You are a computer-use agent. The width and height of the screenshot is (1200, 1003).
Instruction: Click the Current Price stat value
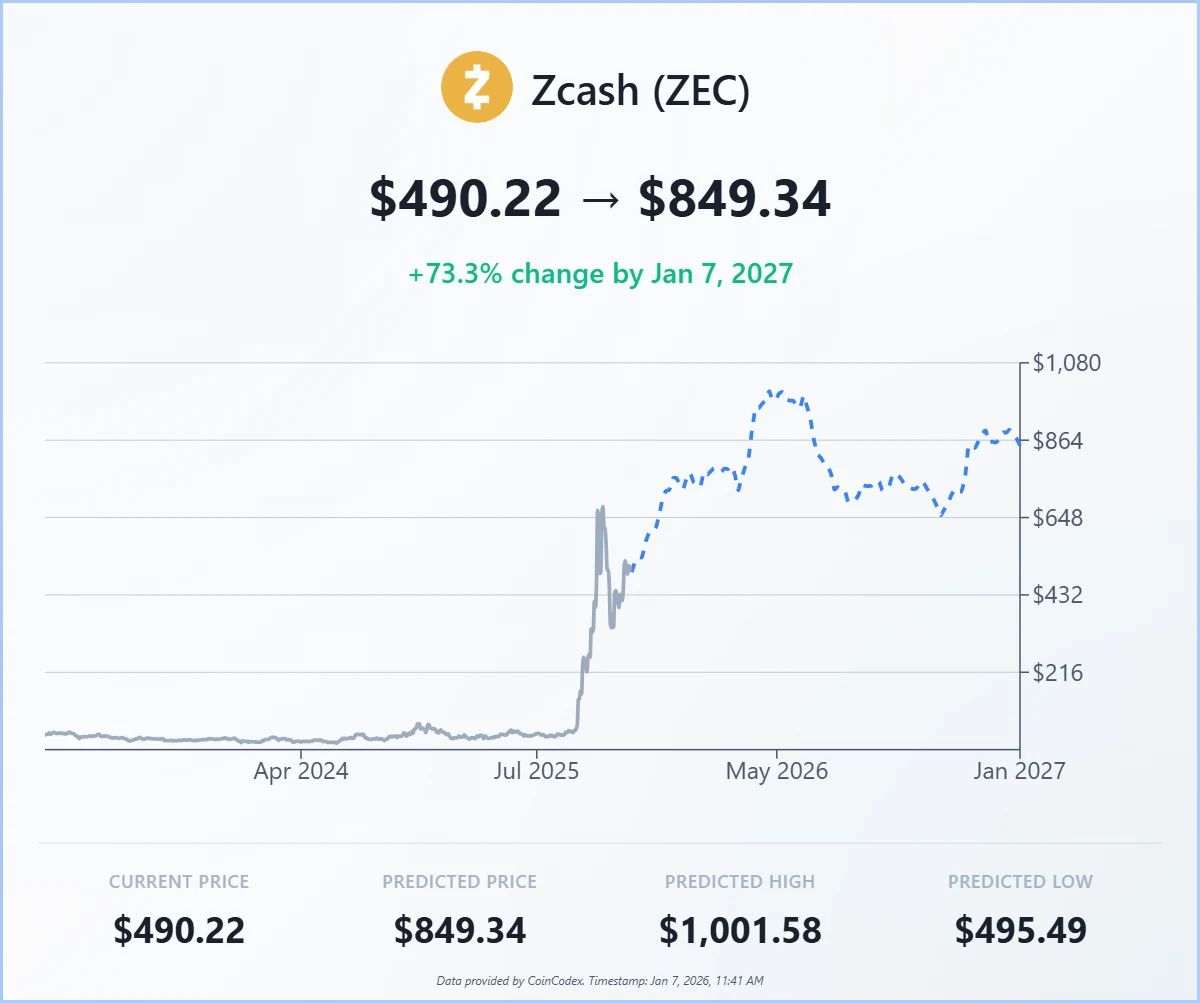tap(179, 930)
